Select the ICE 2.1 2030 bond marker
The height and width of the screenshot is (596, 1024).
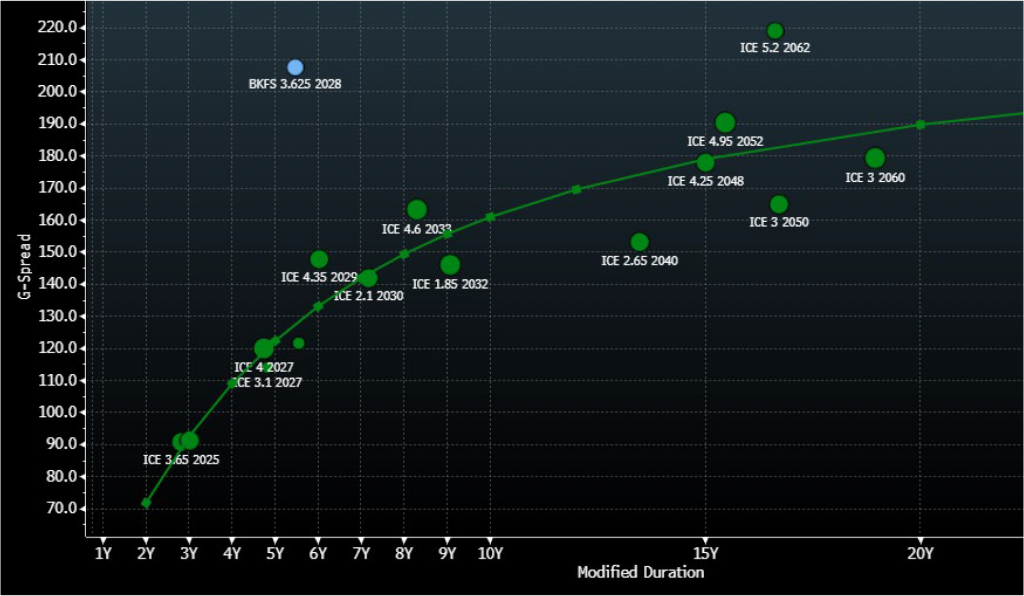pos(368,278)
